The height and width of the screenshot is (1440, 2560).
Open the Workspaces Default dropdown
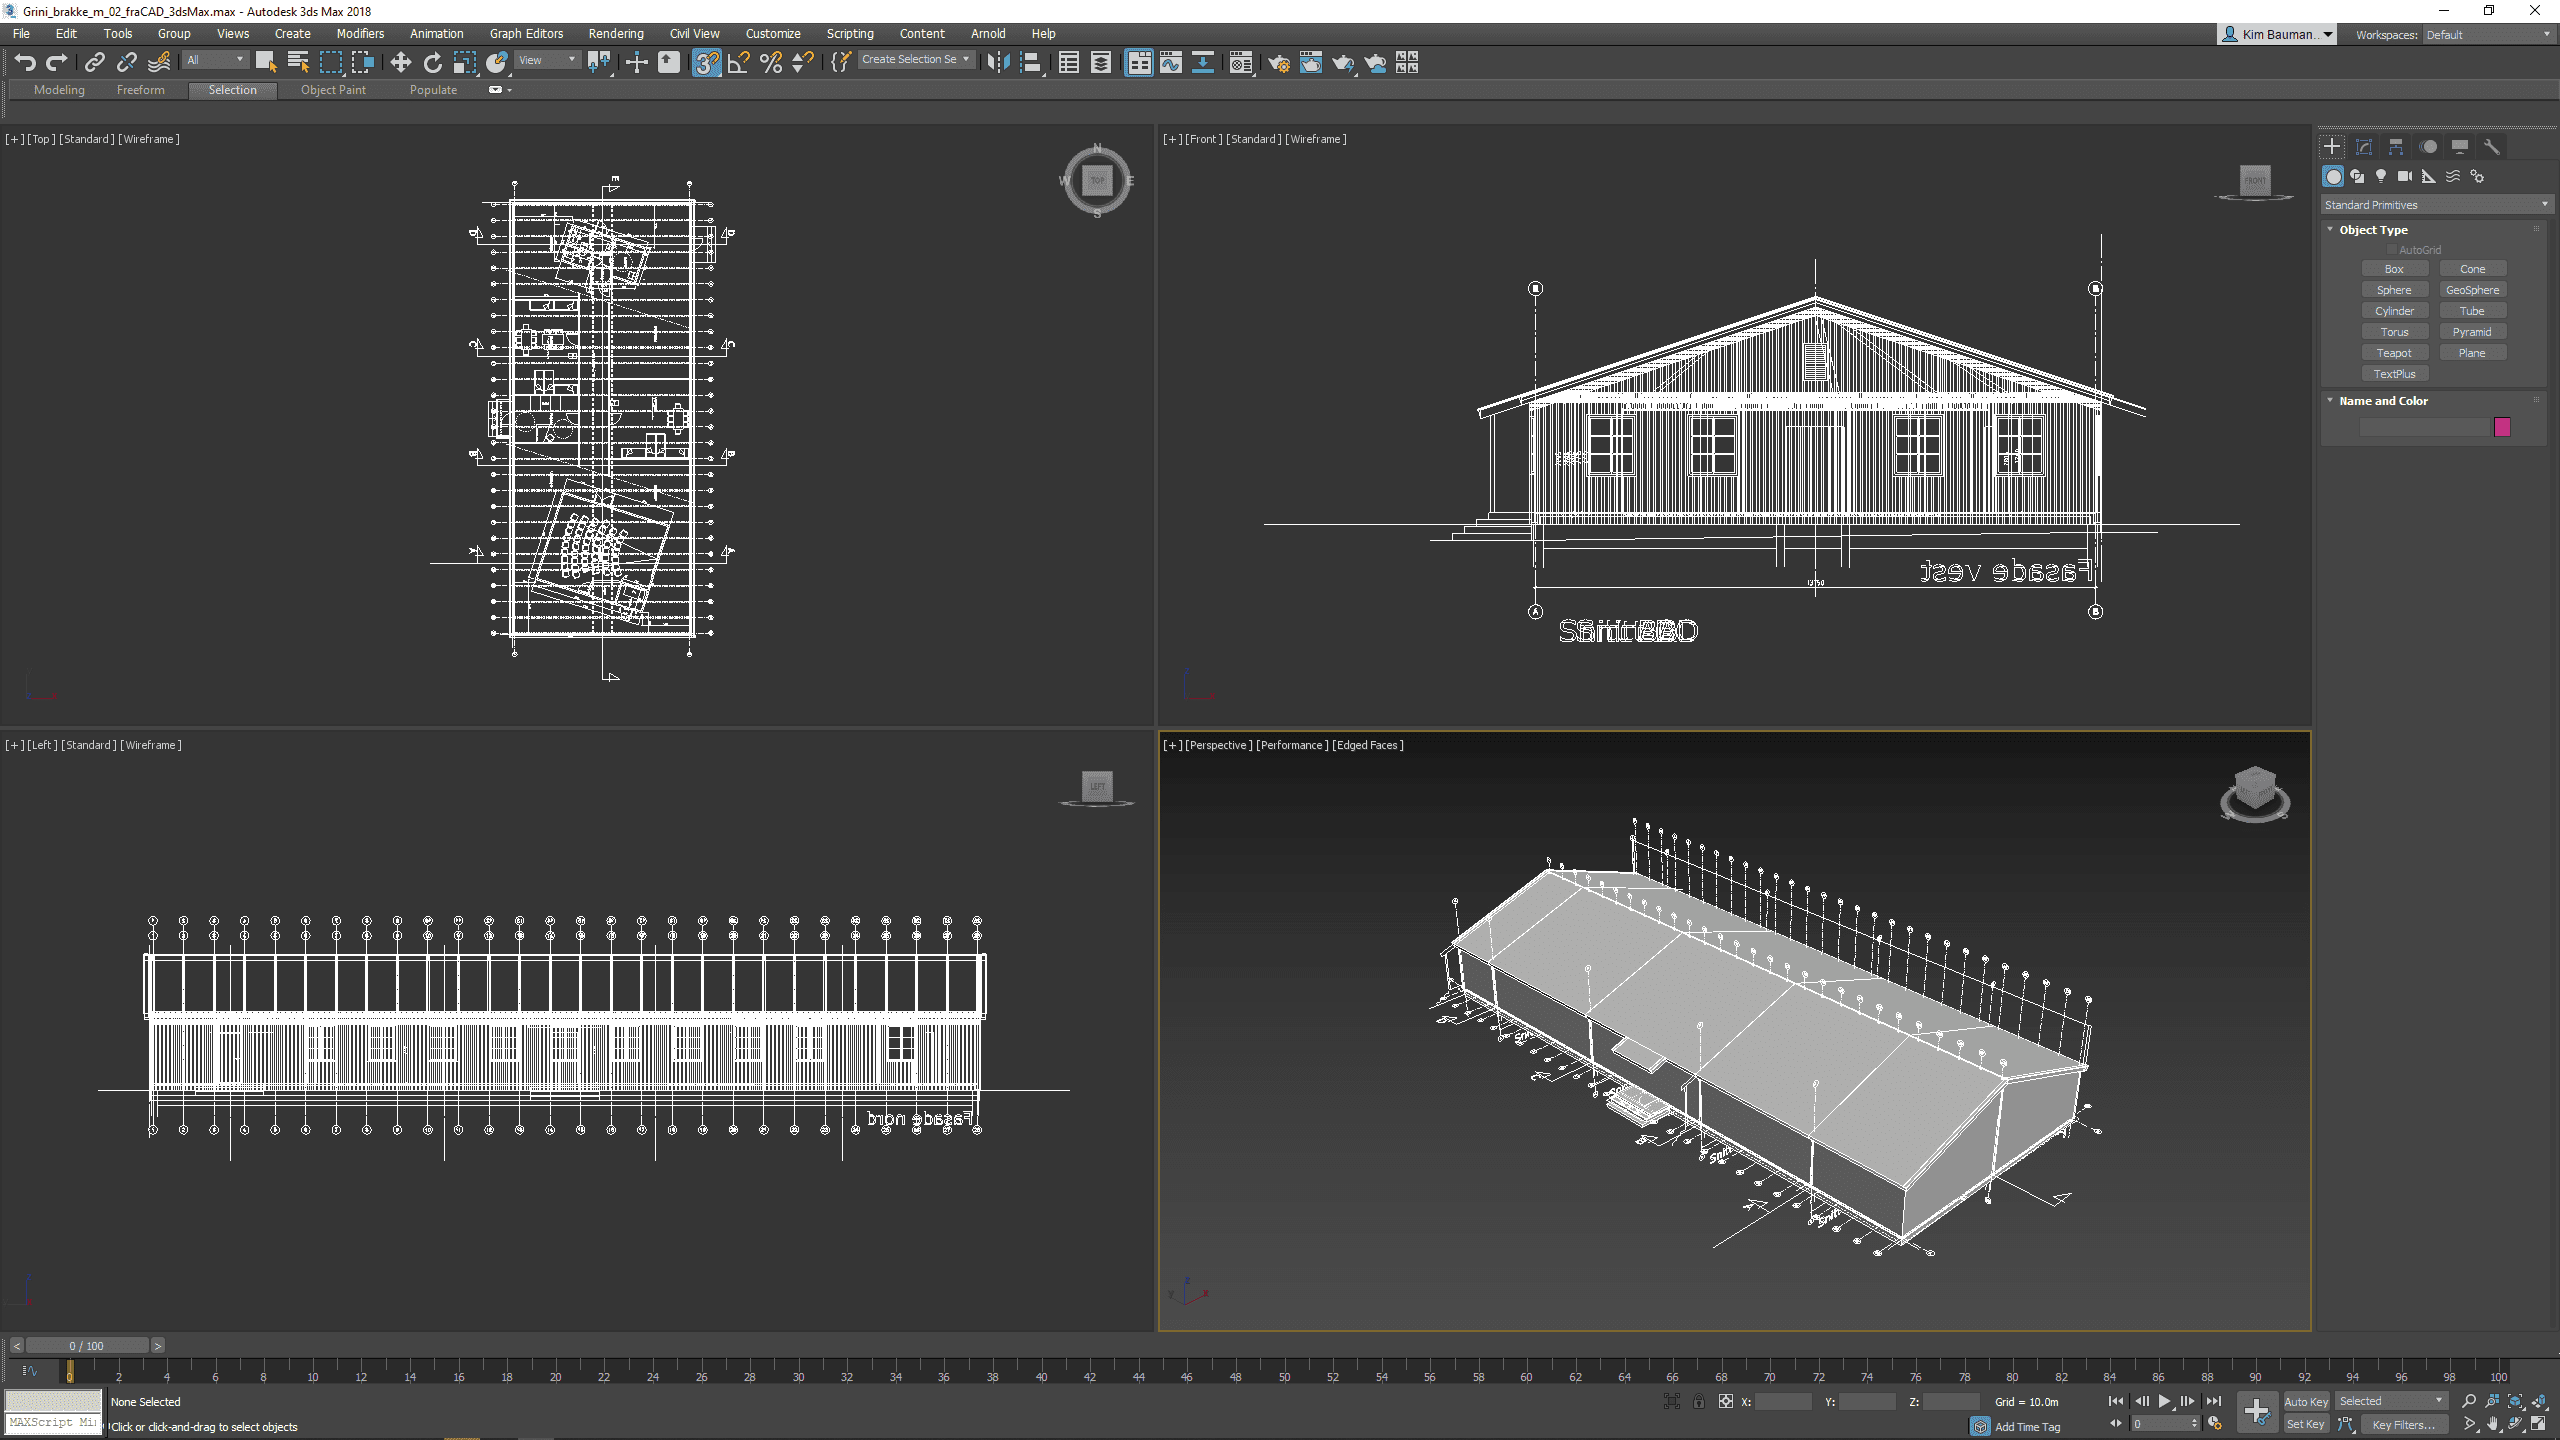2488,35
